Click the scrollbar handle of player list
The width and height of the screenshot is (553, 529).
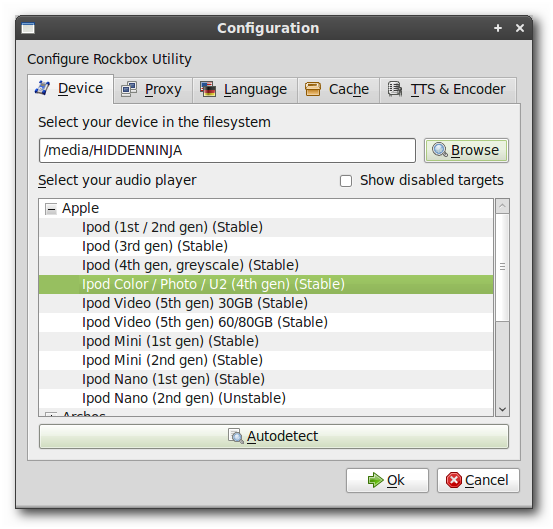(x=502, y=267)
